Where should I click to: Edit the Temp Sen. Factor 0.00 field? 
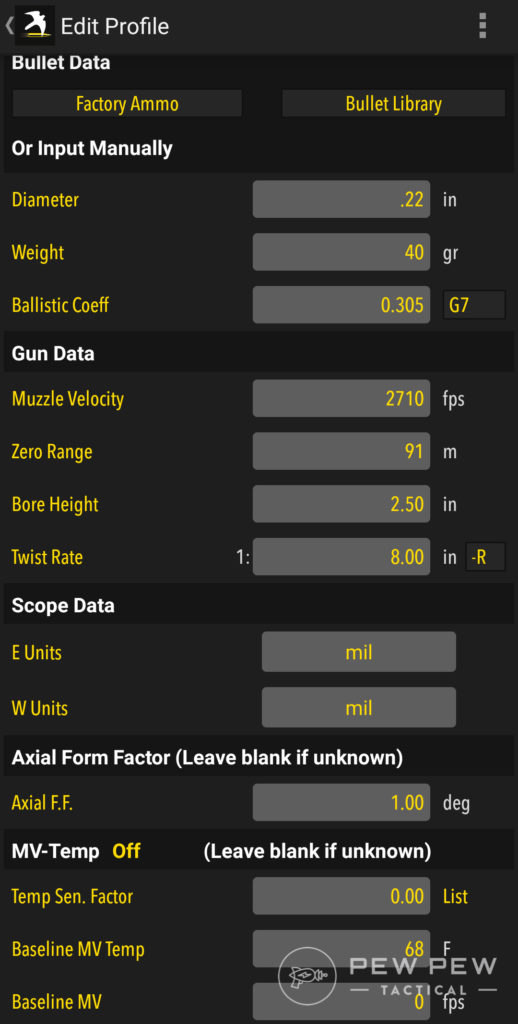pos(341,896)
